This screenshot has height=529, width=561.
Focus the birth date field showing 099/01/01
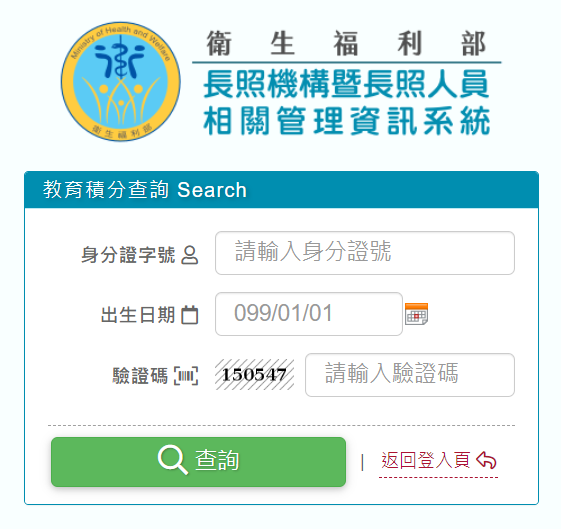tap(309, 314)
